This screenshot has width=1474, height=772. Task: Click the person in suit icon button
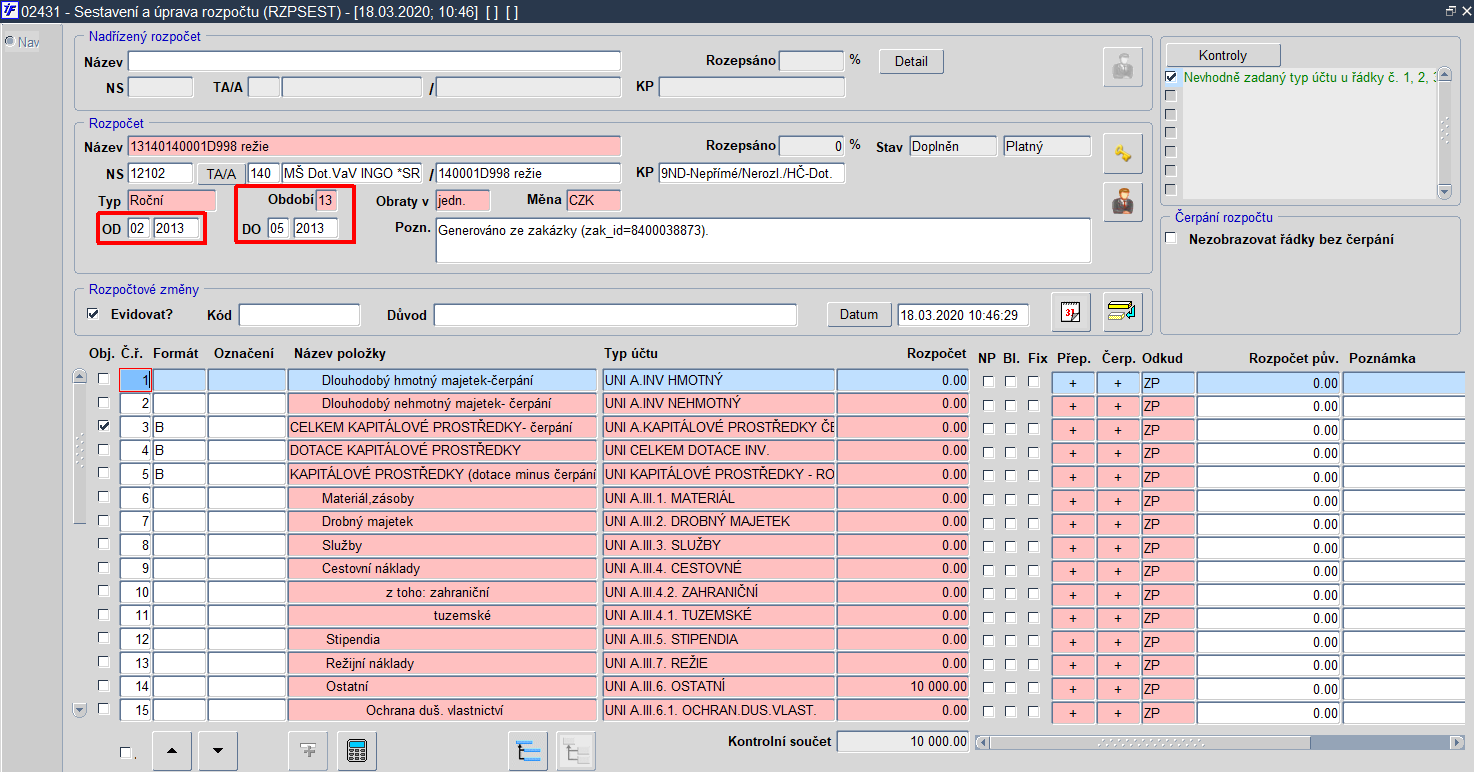click(1121, 201)
